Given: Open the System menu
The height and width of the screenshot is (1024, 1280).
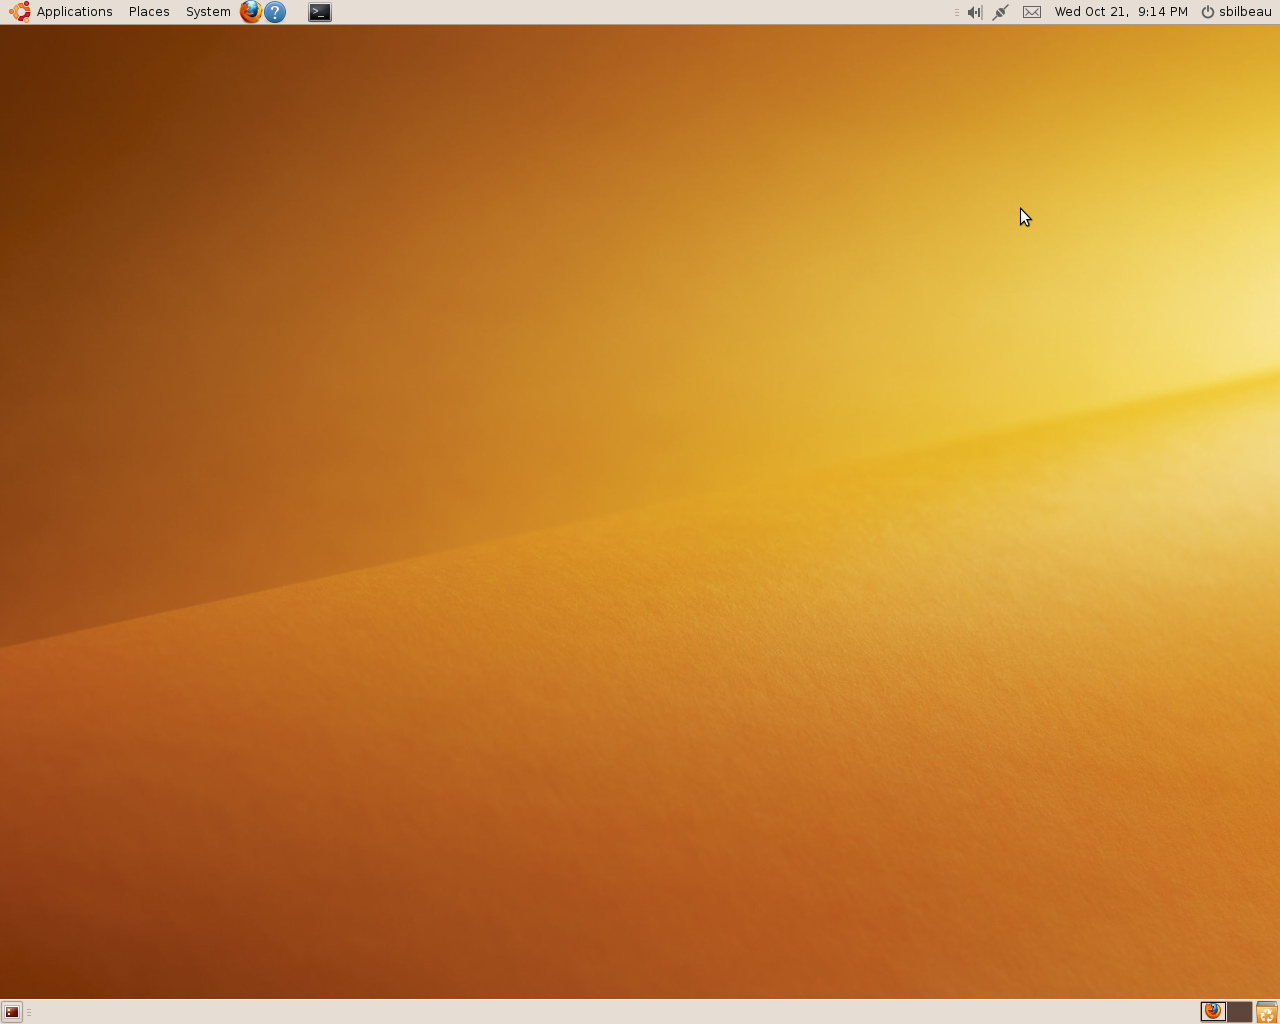Looking at the screenshot, I should (x=208, y=12).
